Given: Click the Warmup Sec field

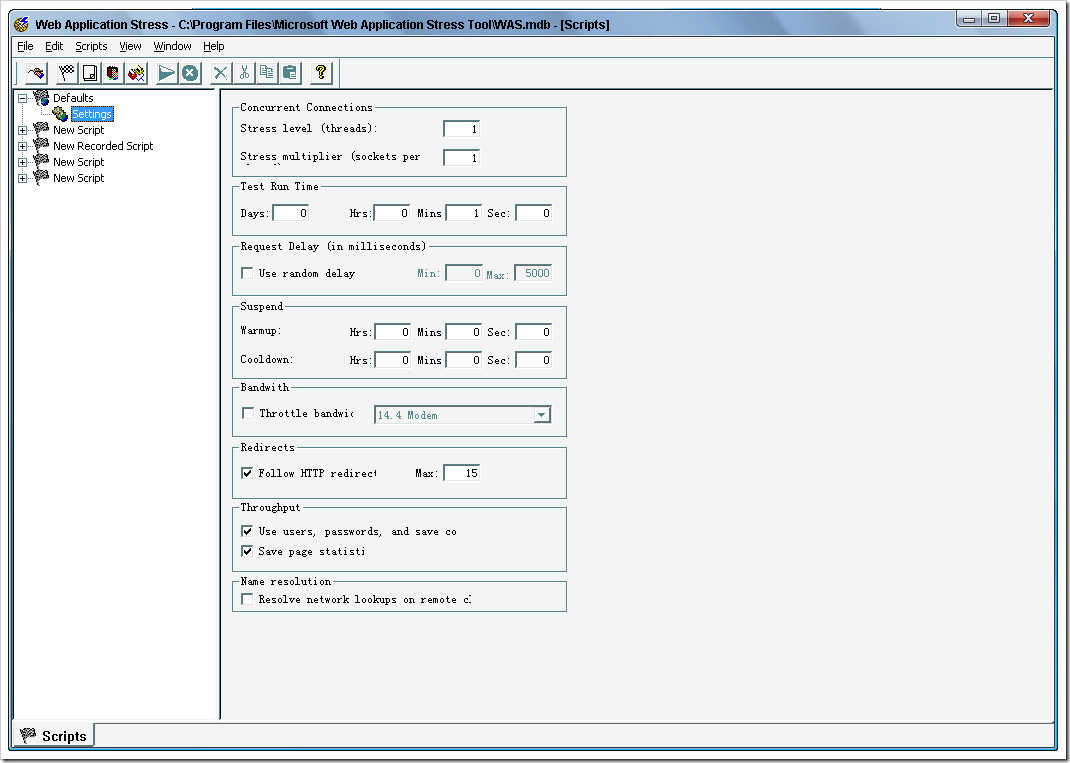Looking at the screenshot, I should pyautogui.click(x=534, y=332).
